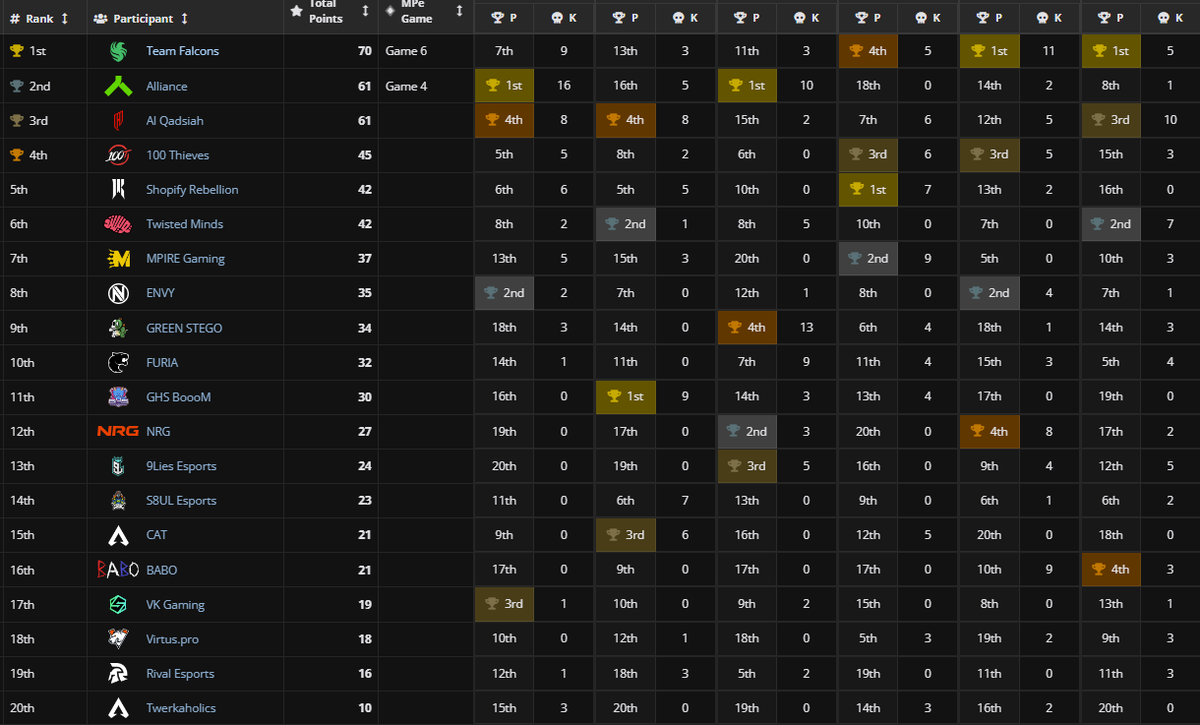Click Alliance first-game 16 kills cell
Image resolution: width=1200 pixels, height=725 pixels.
(564, 86)
